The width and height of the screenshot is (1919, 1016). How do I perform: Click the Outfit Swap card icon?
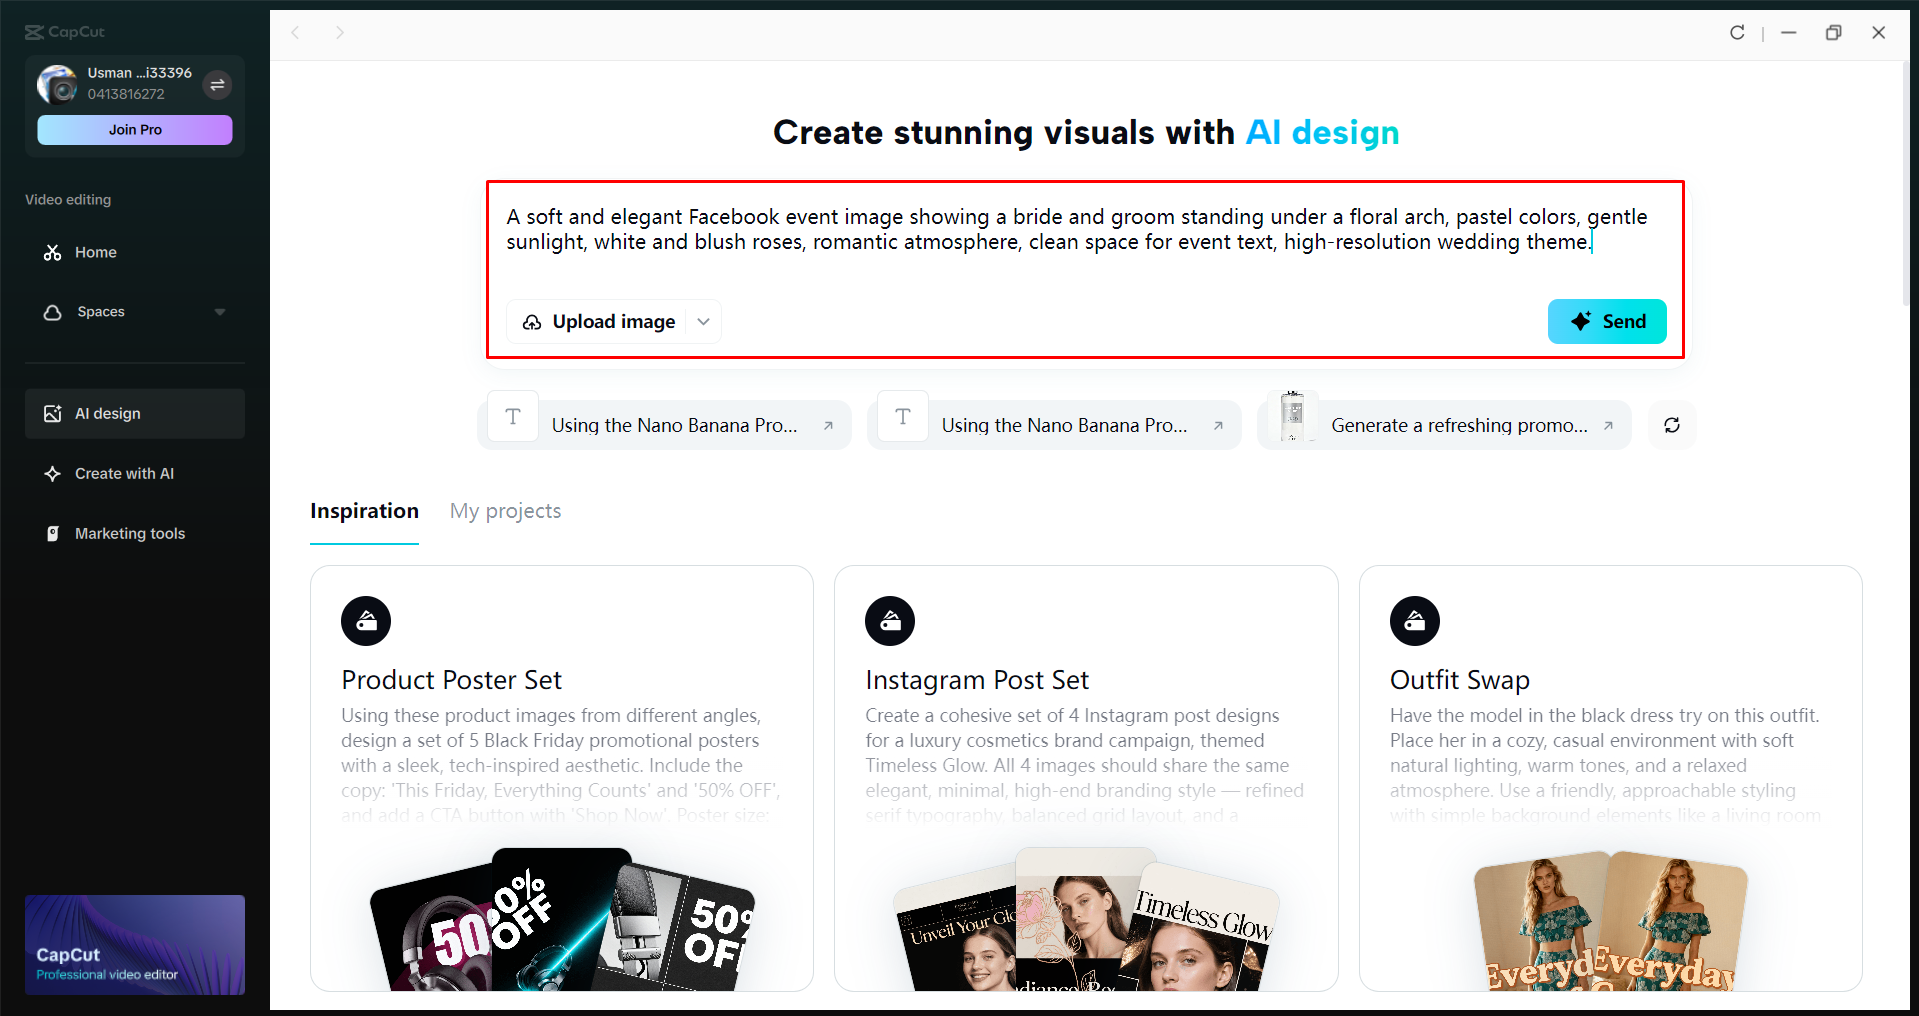(x=1414, y=620)
